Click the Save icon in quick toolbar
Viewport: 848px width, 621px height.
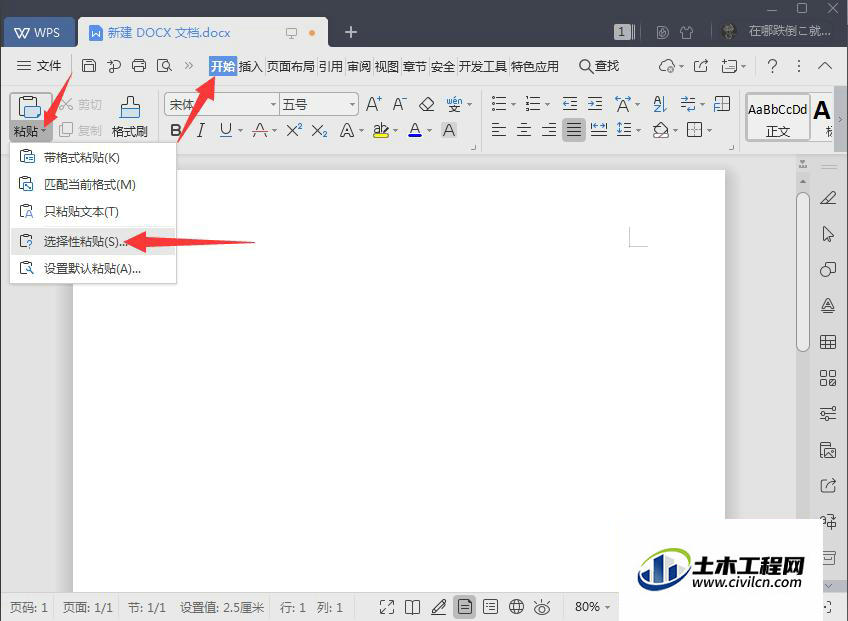point(89,66)
